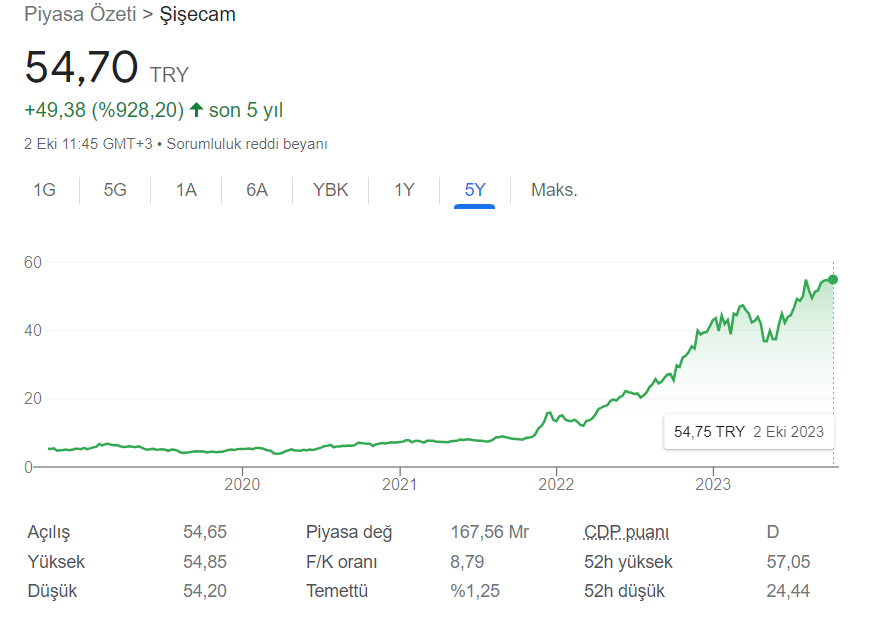Click the Piyasa değ label
The height and width of the screenshot is (617, 877).
click(x=349, y=532)
